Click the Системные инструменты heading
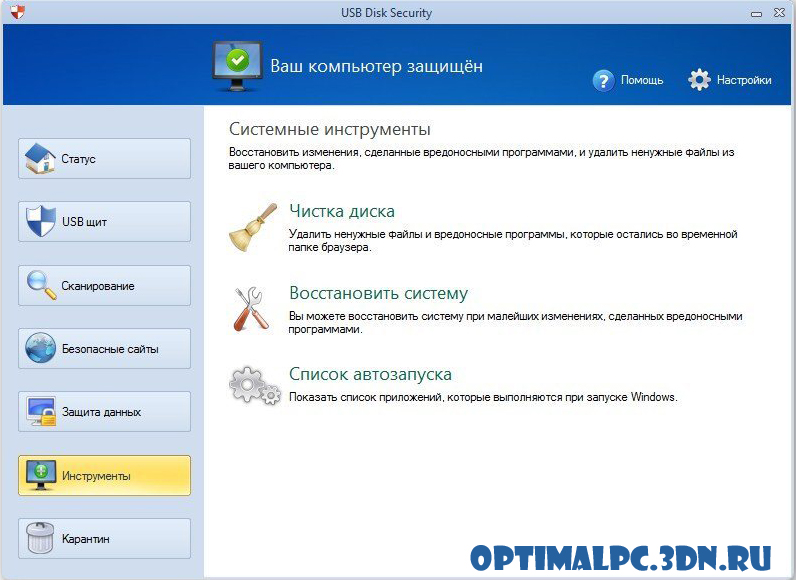The image size is (796, 580). pos(329,129)
